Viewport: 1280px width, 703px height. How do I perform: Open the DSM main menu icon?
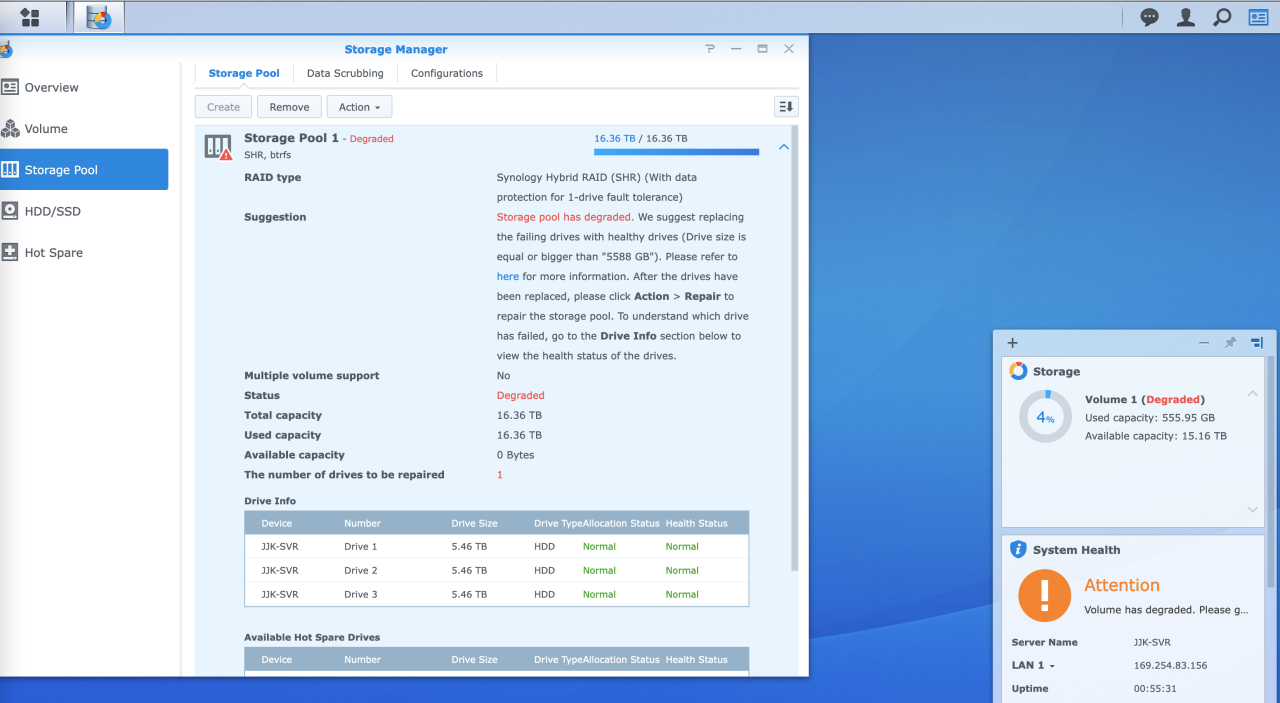pos(30,17)
